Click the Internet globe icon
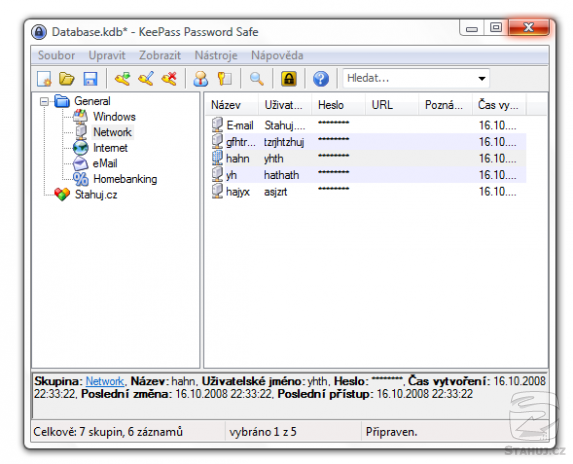The width and height of the screenshot is (573, 464). pyautogui.click(x=80, y=148)
